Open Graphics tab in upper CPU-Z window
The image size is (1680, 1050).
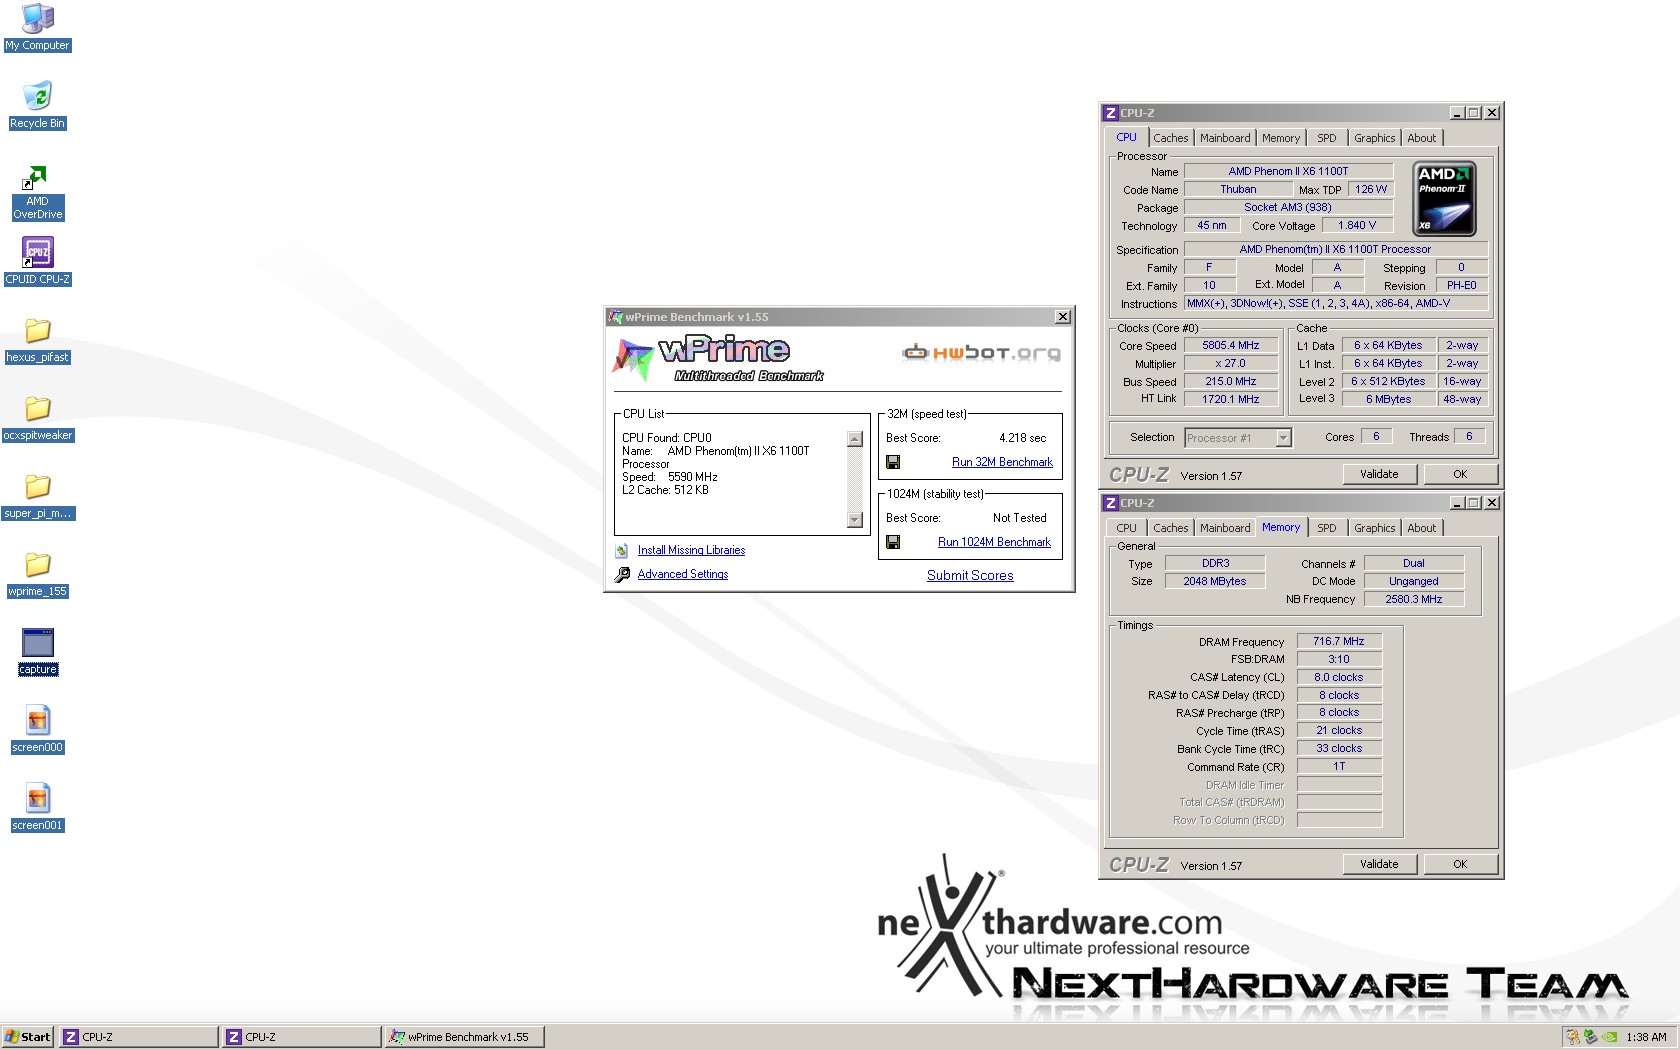[x=1375, y=138]
